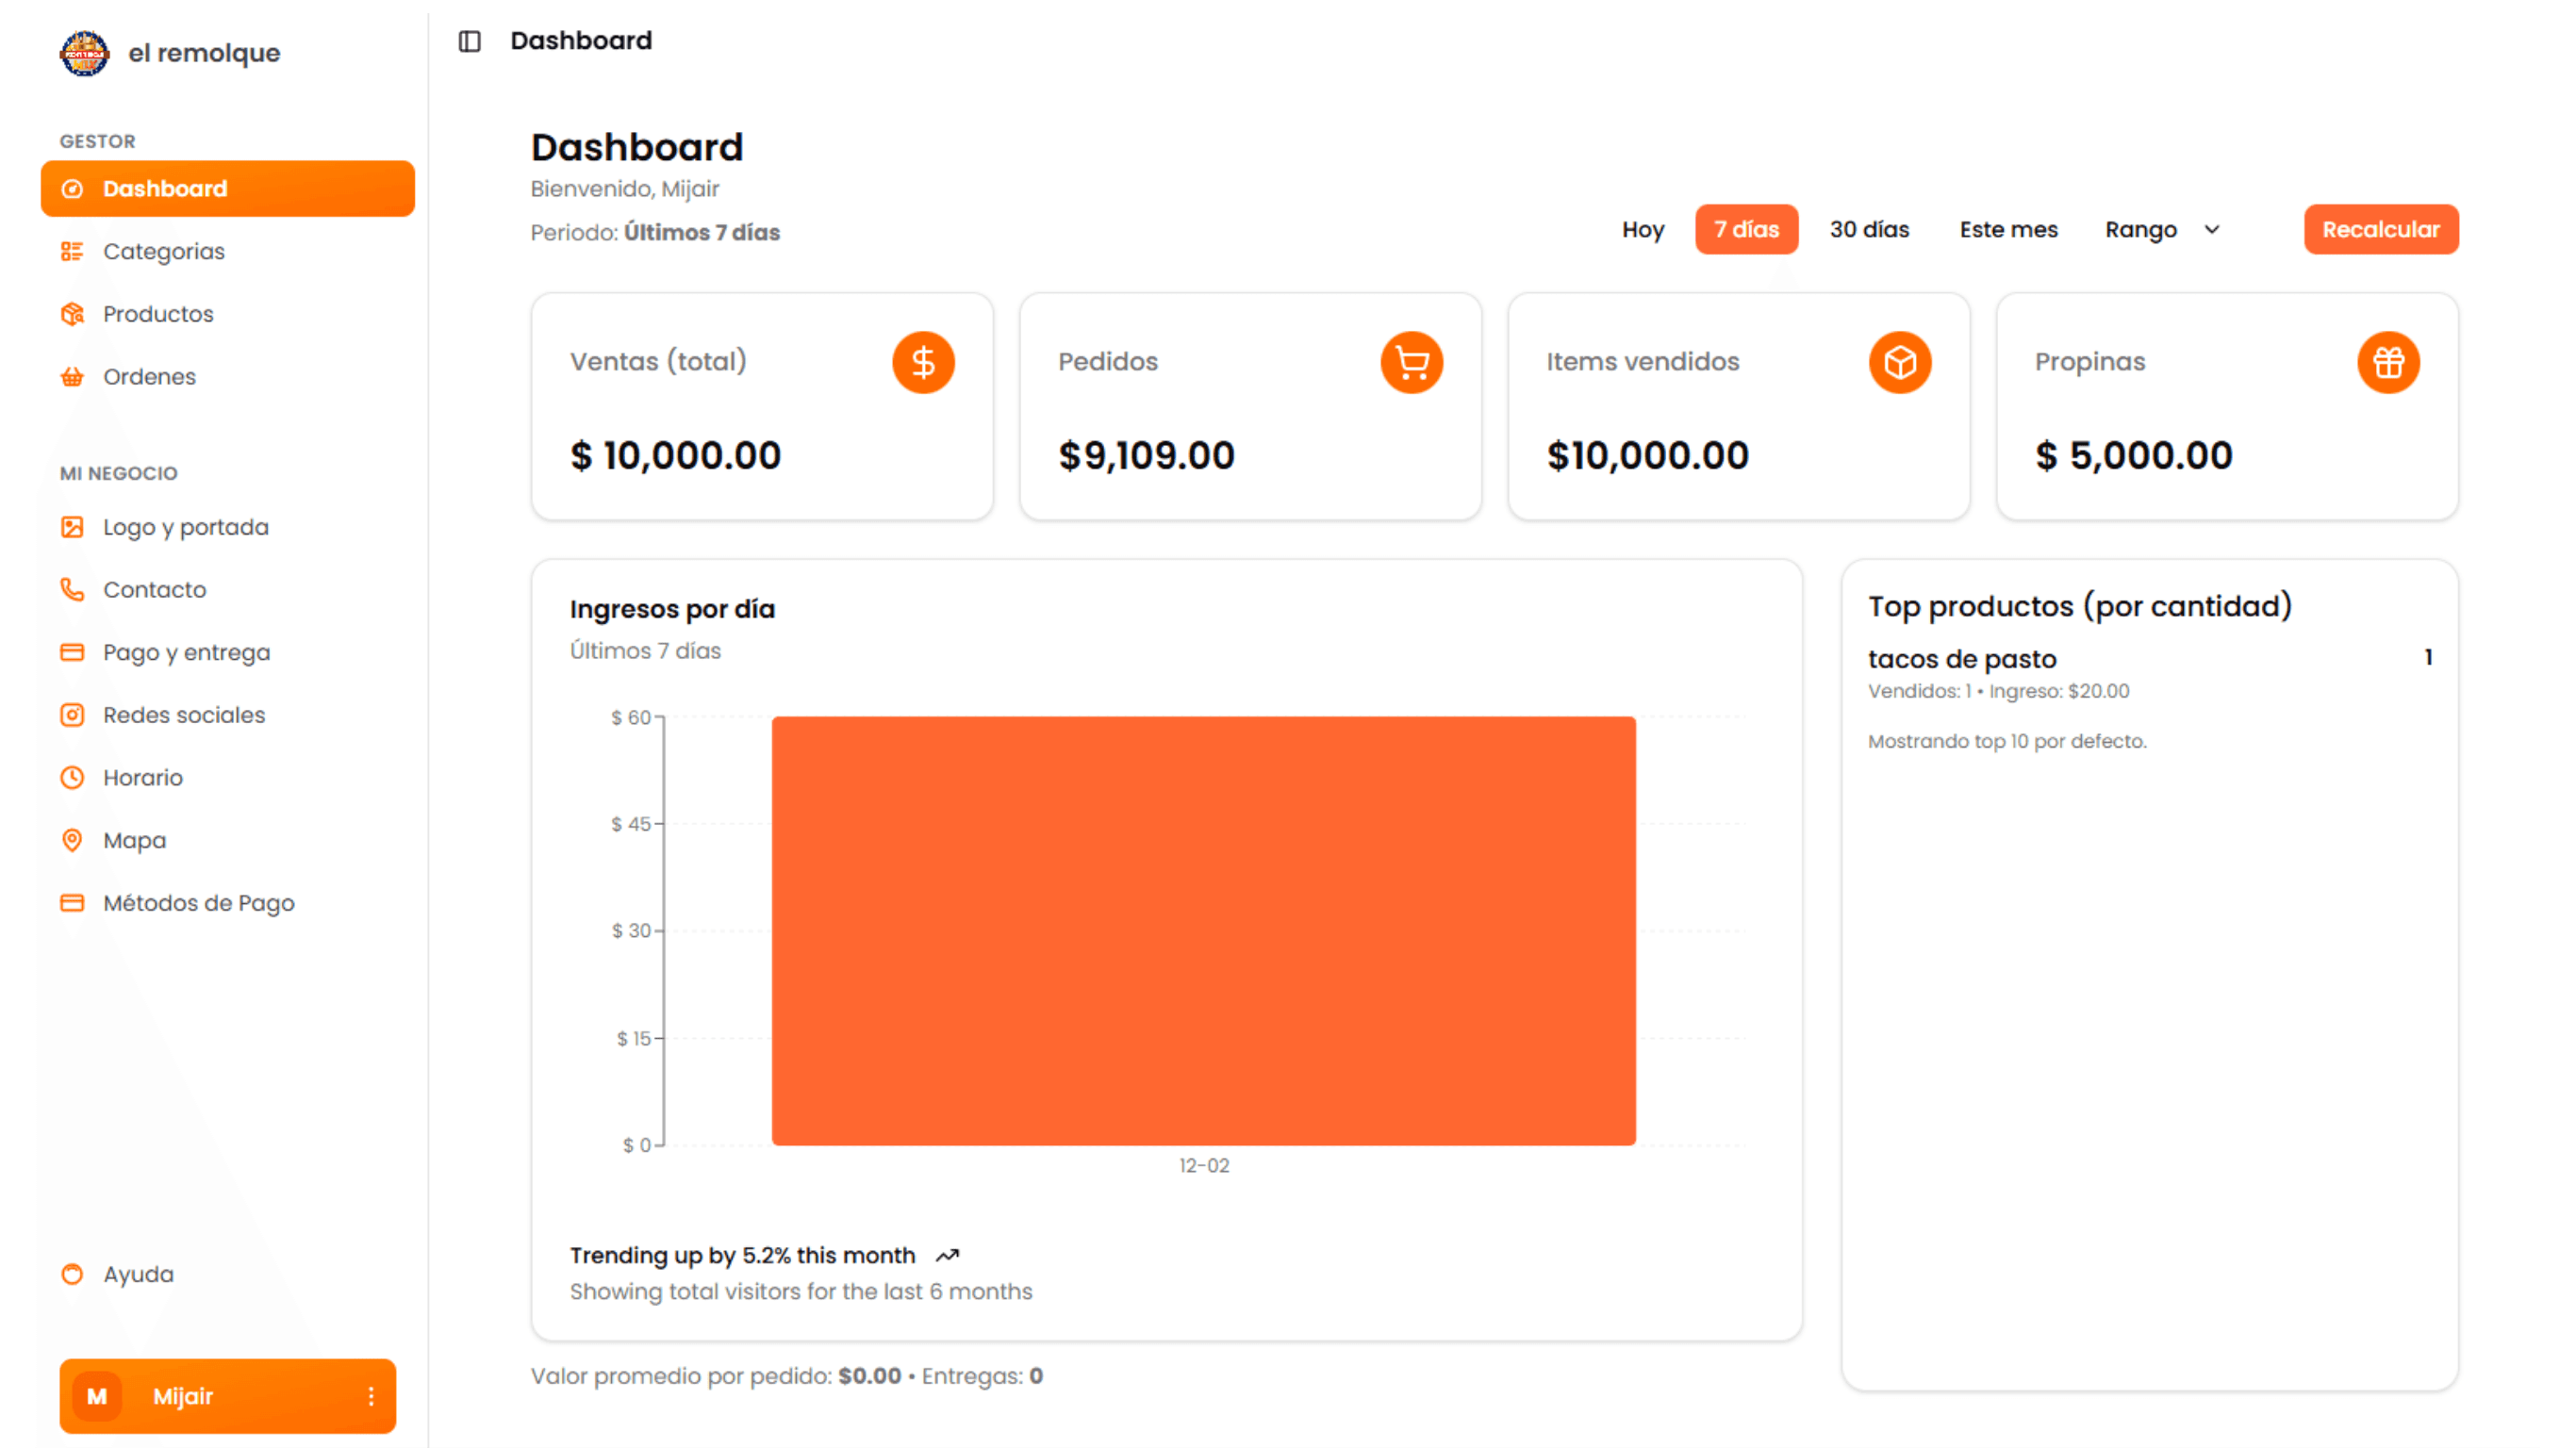Open the Mapa location item

(134, 840)
